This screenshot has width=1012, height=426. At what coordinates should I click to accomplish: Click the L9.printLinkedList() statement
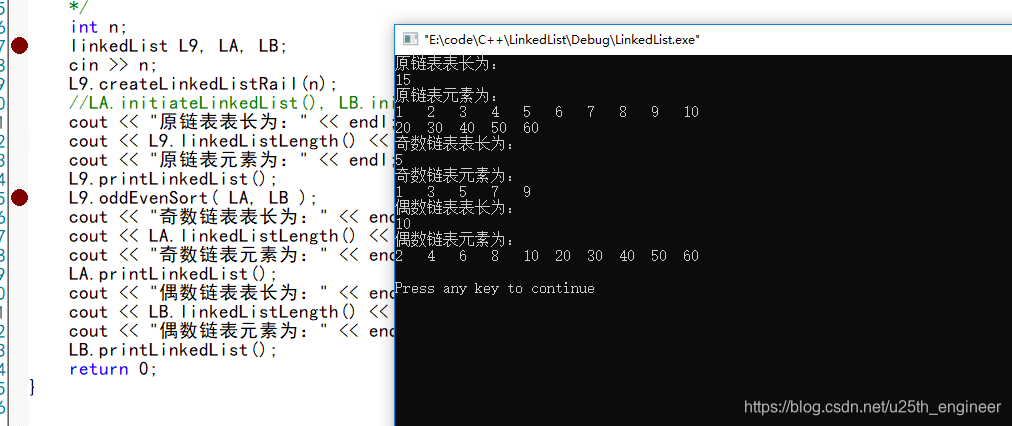[174, 179]
